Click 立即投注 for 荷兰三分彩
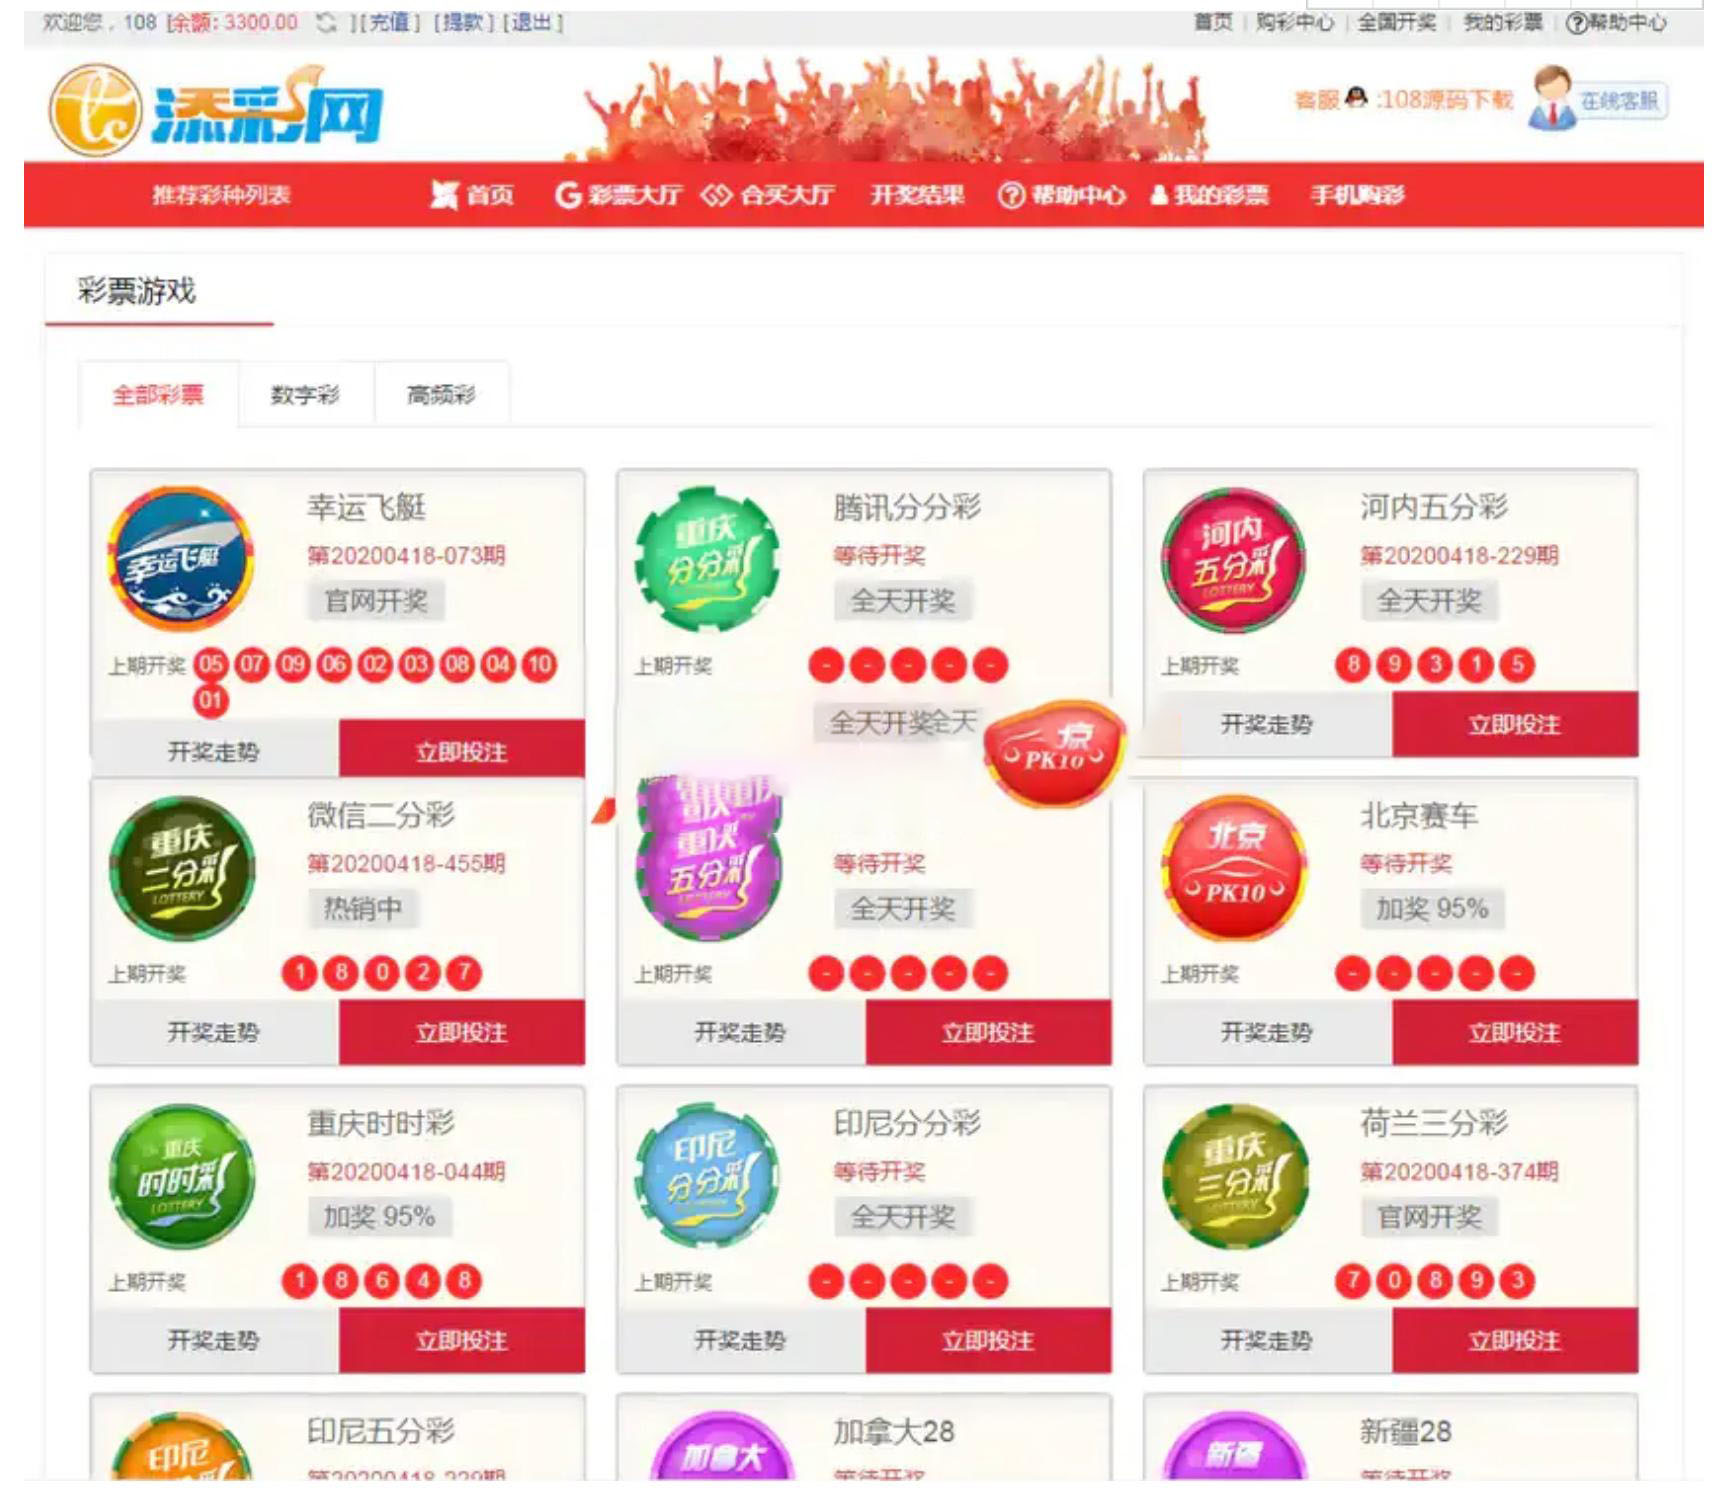Viewport: 1723px width, 1499px height. (1515, 1340)
